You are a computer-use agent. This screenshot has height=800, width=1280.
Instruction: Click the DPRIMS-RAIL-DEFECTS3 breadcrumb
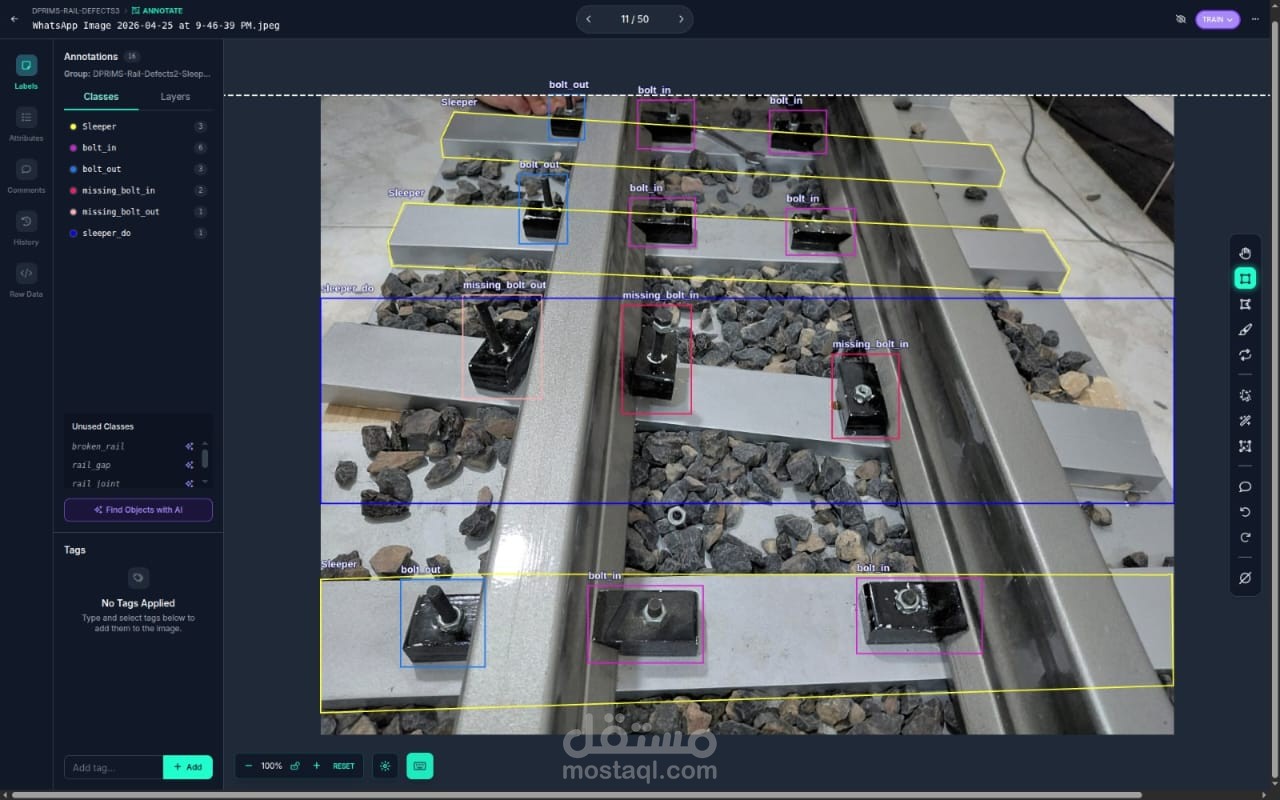[x=76, y=10]
